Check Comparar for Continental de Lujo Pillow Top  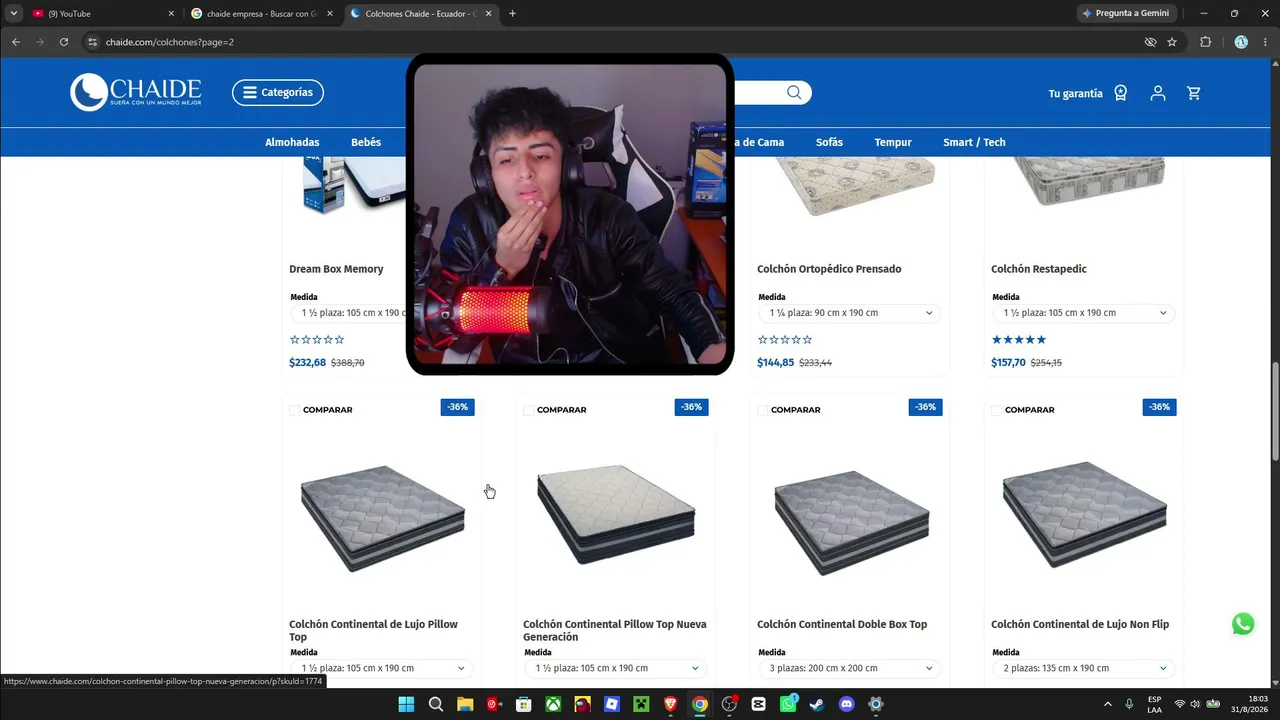pos(294,410)
